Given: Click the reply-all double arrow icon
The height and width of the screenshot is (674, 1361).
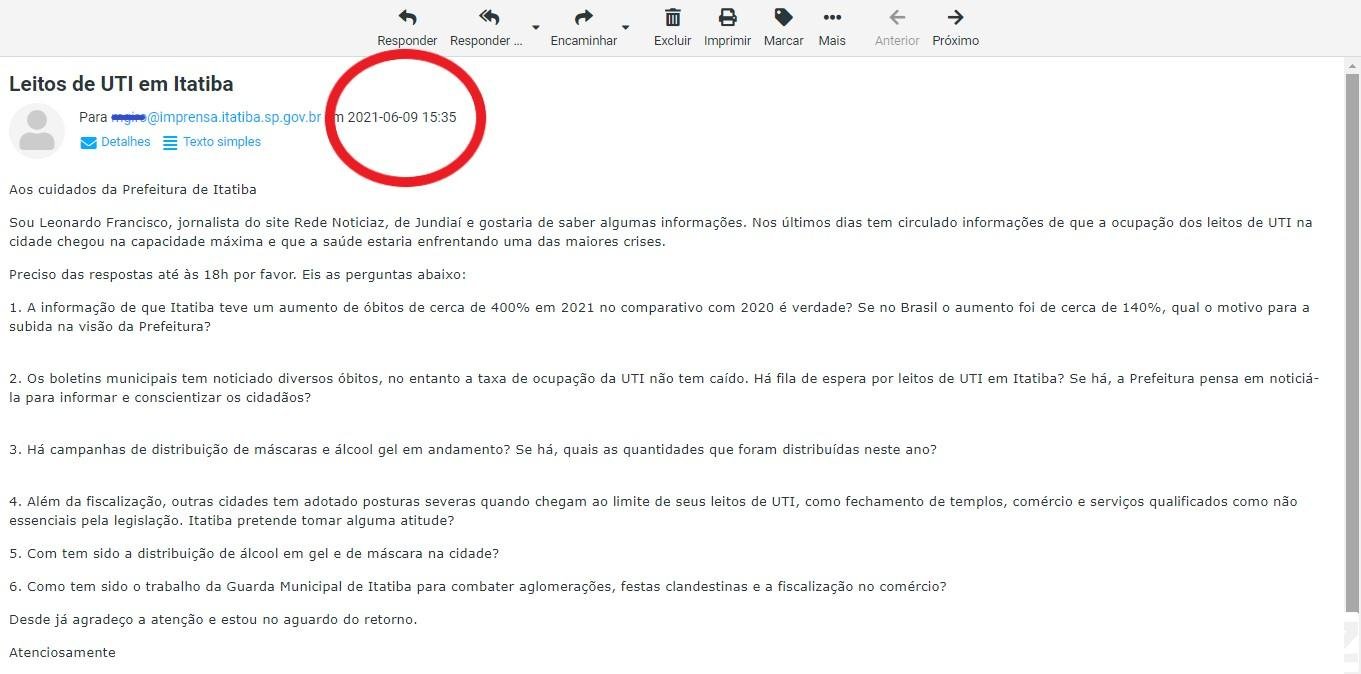Looking at the screenshot, I should point(488,18).
